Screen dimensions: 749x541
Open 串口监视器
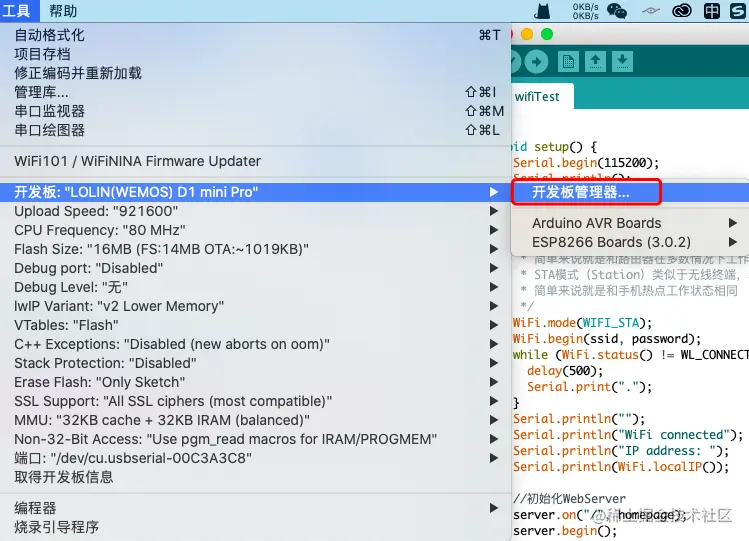click(x=256, y=111)
